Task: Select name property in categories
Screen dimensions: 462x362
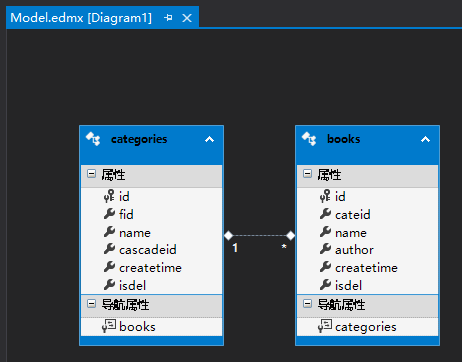Action: [x=152, y=232]
